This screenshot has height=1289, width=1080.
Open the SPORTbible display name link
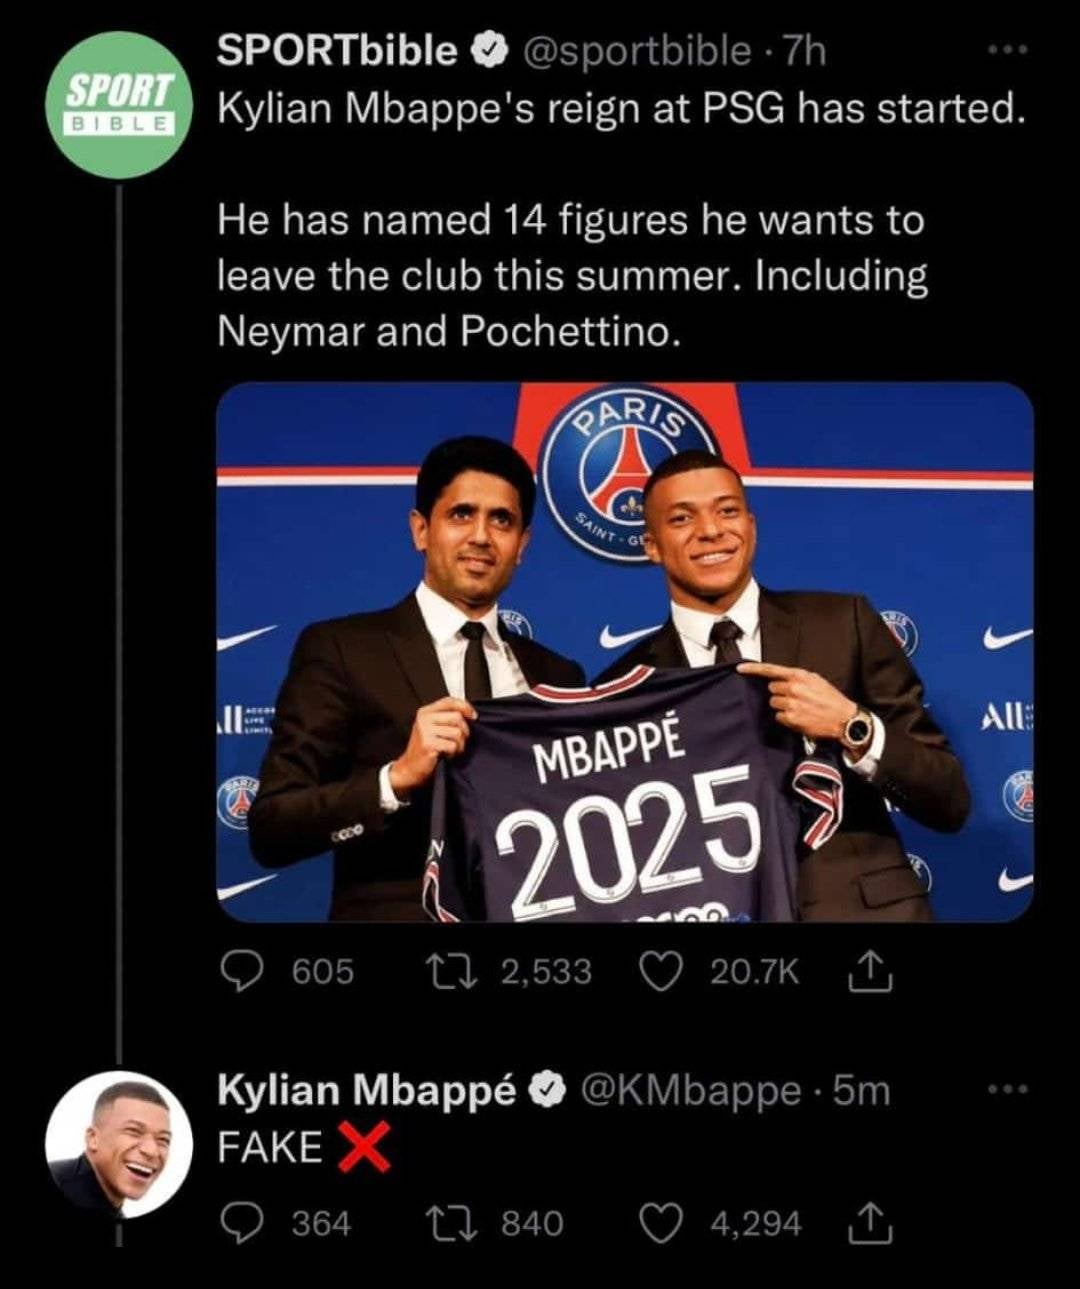coord(337,50)
